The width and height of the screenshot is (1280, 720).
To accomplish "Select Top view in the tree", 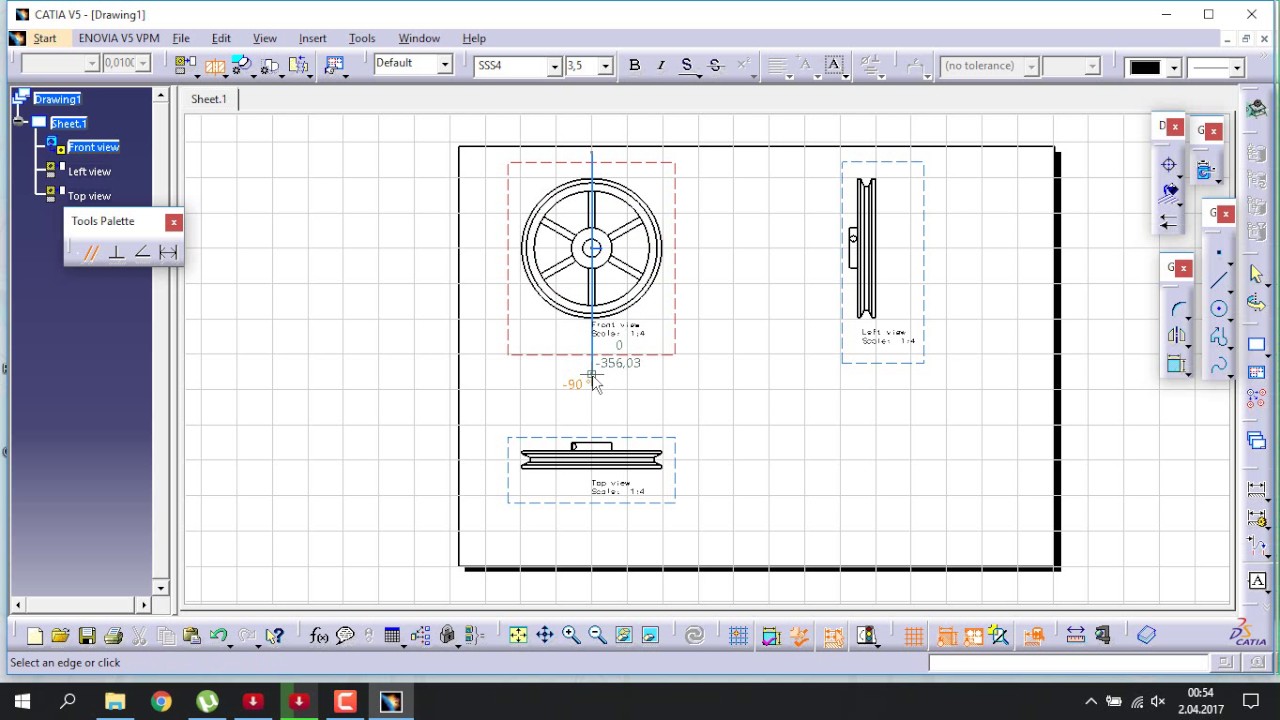I will [89, 196].
